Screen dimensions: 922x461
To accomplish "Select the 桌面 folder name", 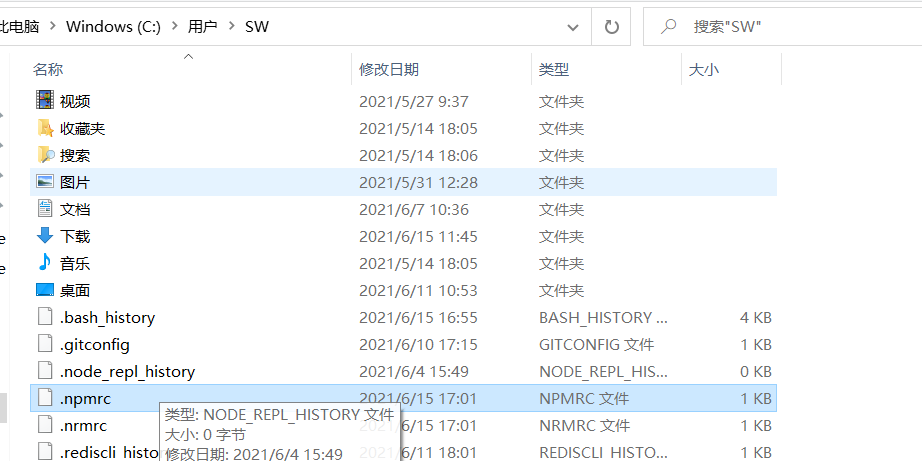I will click(75, 290).
